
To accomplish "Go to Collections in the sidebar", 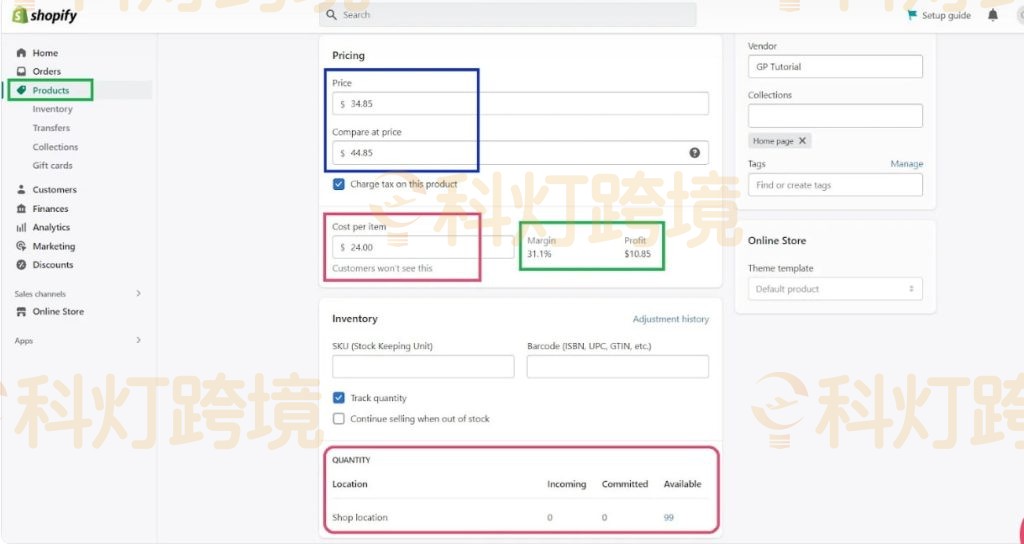I will (x=55, y=147).
